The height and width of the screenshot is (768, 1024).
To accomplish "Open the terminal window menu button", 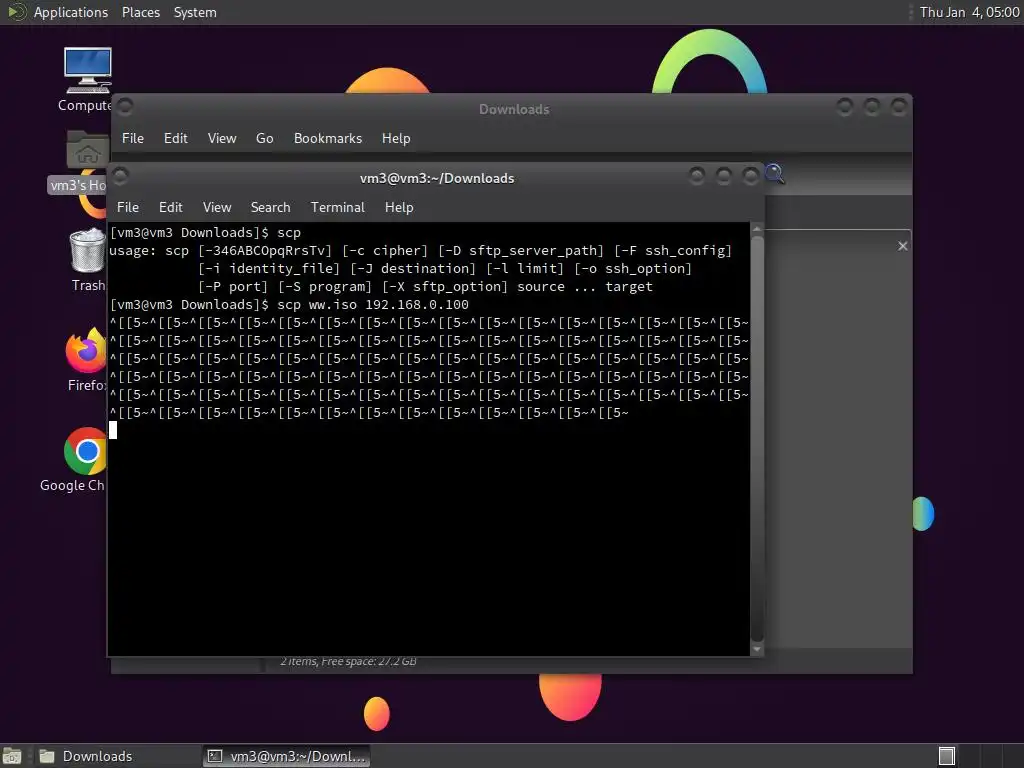I will point(120,175).
